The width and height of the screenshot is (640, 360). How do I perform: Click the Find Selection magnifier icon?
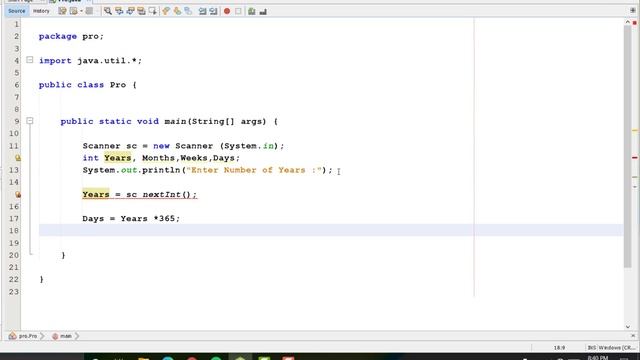[108, 11]
